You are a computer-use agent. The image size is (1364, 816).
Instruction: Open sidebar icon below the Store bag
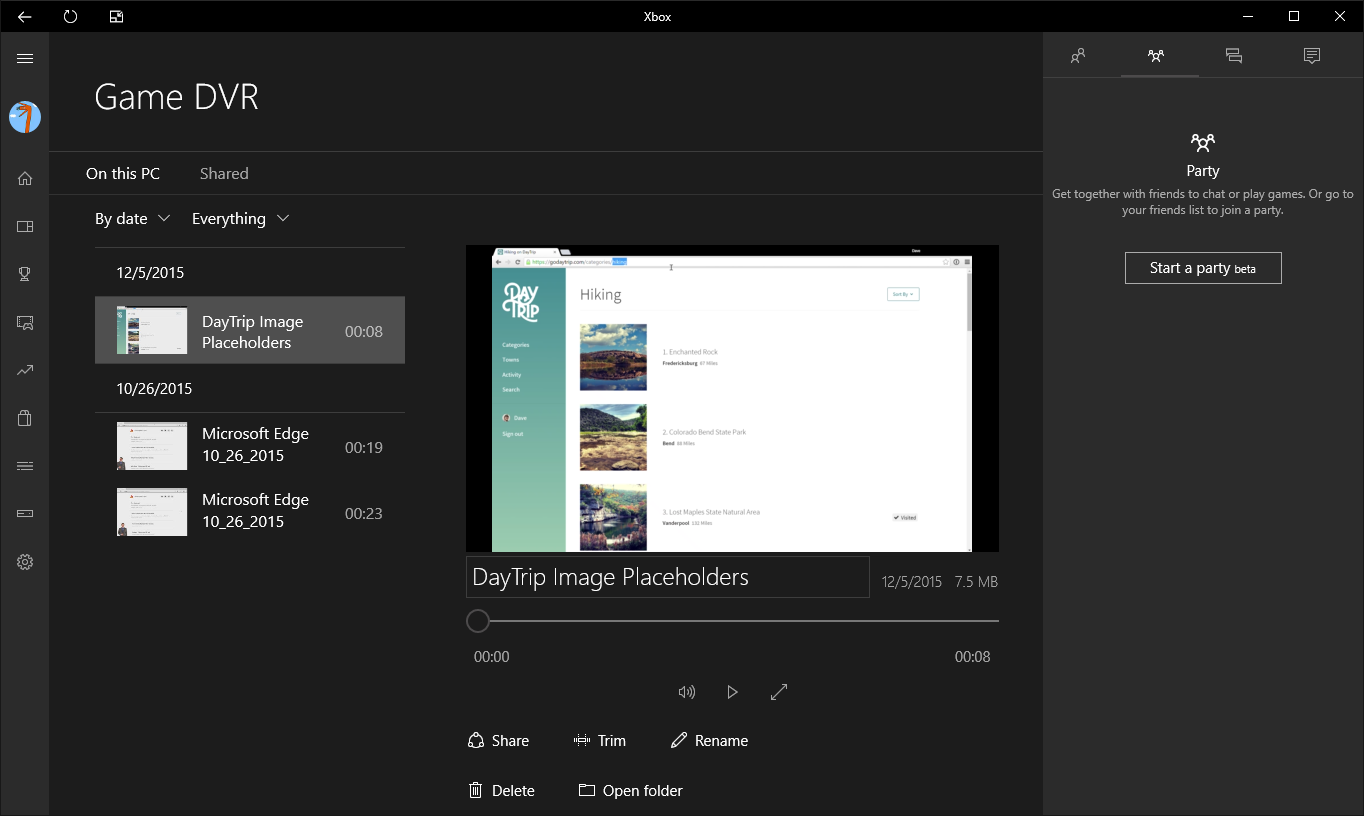click(25, 466)
